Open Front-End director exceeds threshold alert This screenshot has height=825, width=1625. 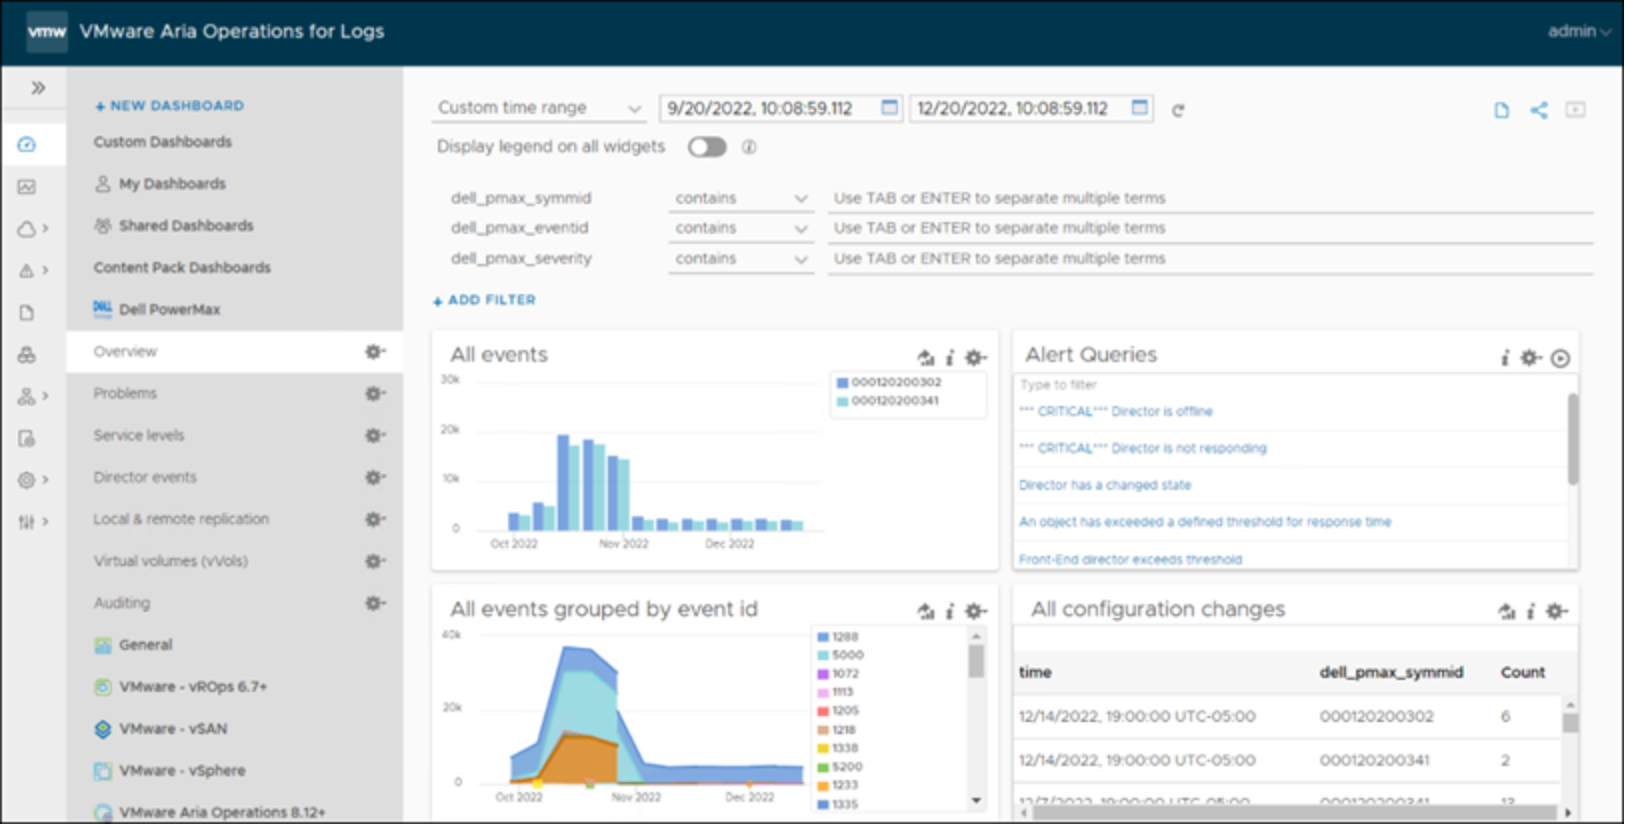click(1130, 559)
